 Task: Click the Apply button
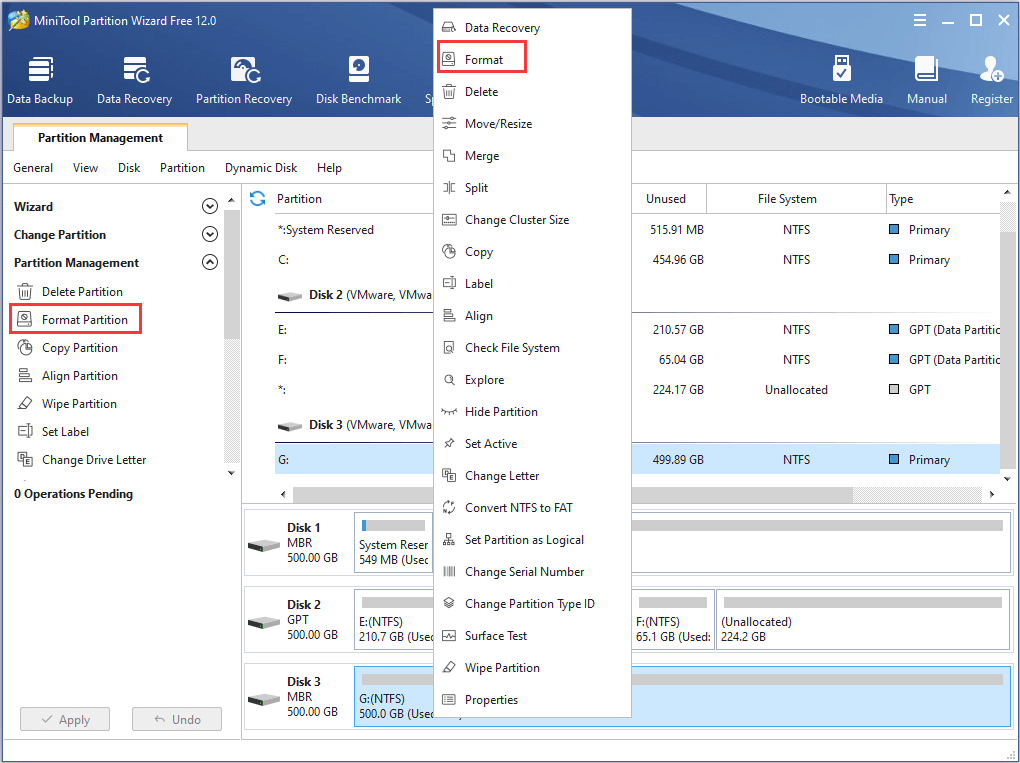point(65,719)
